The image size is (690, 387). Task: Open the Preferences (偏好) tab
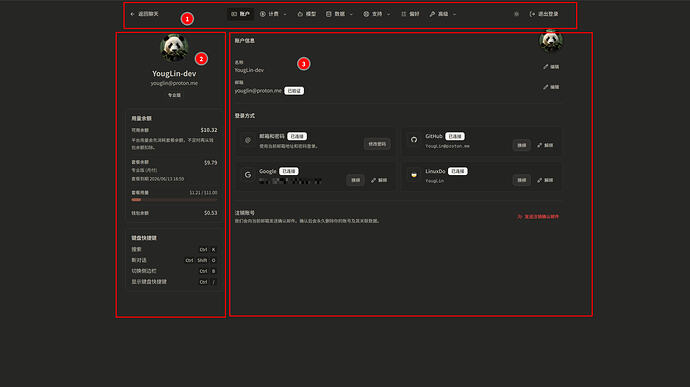410,14
